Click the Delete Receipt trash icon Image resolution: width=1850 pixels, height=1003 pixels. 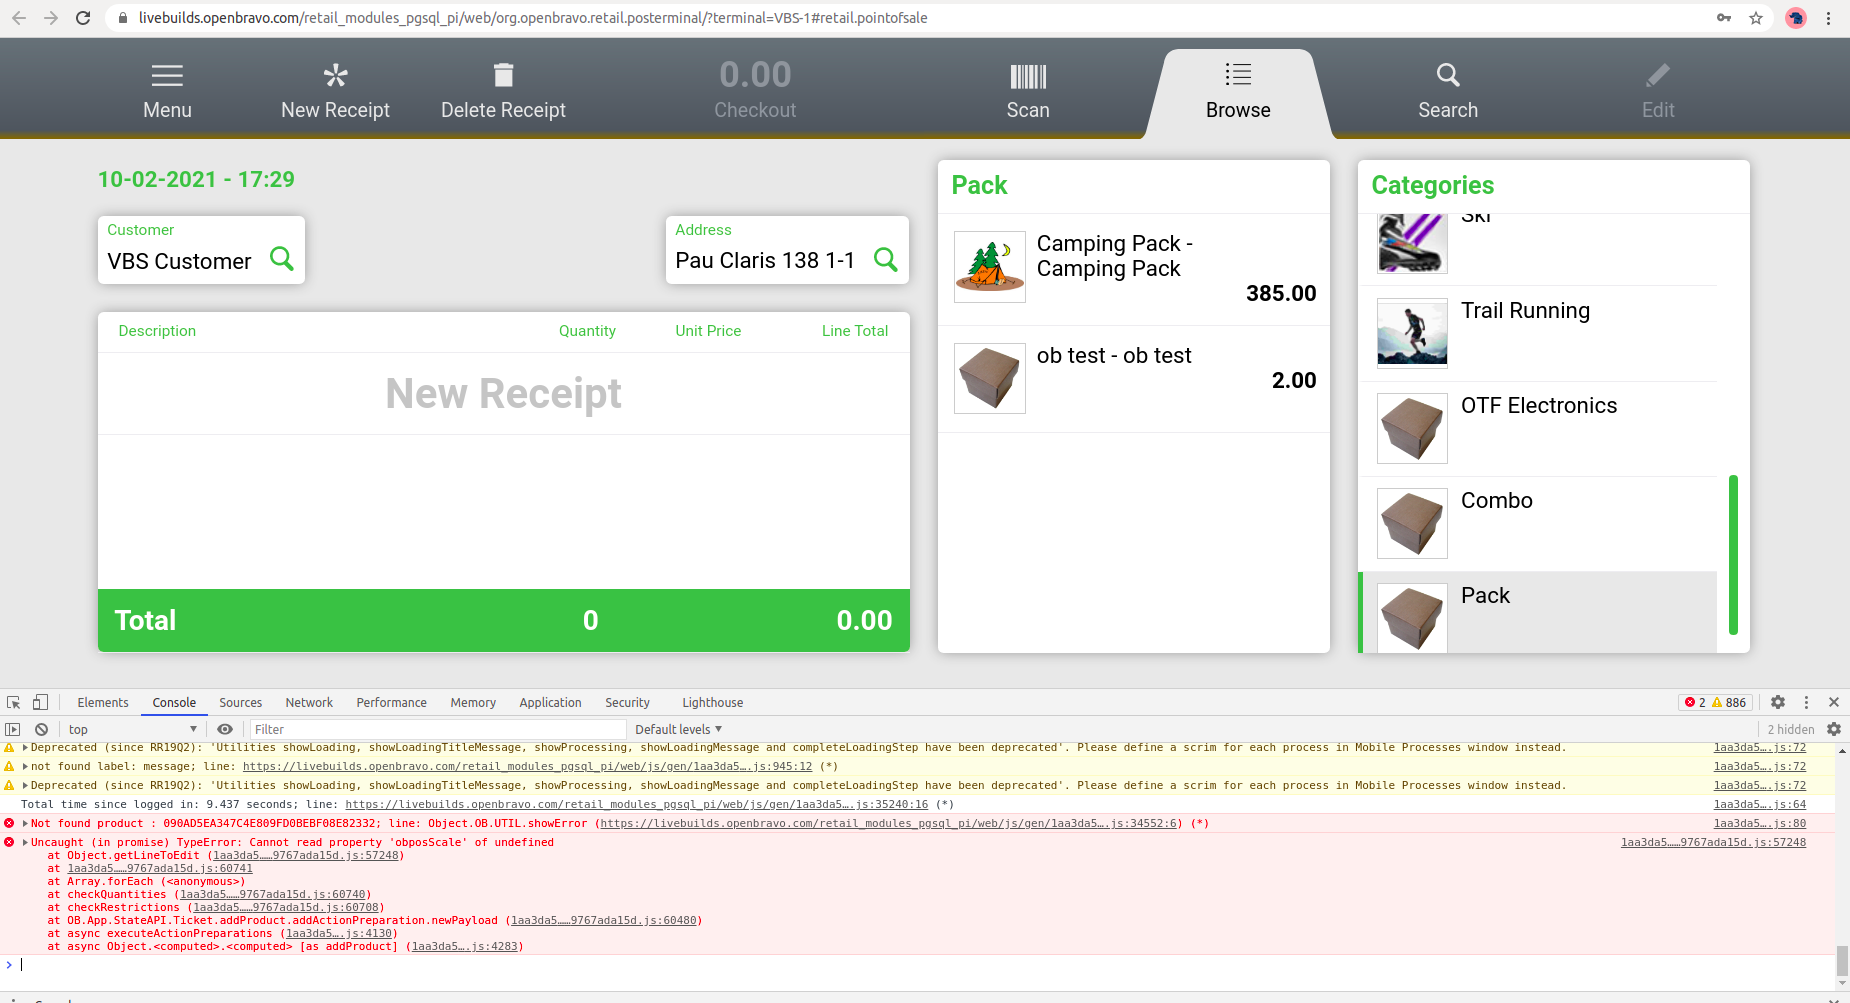[x=503, y=75]
